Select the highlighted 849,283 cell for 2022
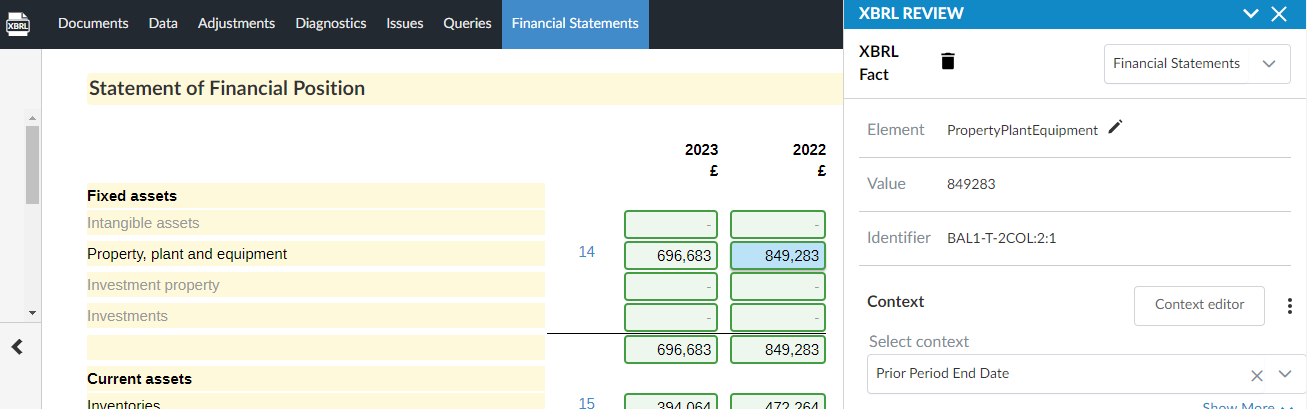The height and width of the screenshot is (409, 1307). (x=777, y=255)
